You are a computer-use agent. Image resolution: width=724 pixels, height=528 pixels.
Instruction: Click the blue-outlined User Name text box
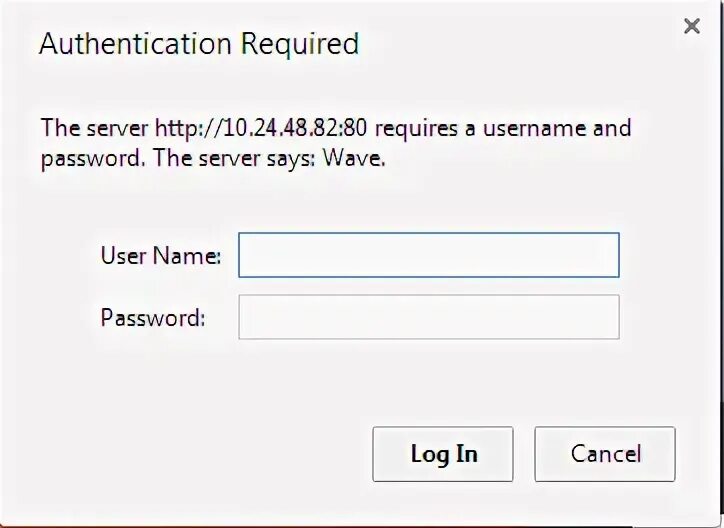click(429, 255)
